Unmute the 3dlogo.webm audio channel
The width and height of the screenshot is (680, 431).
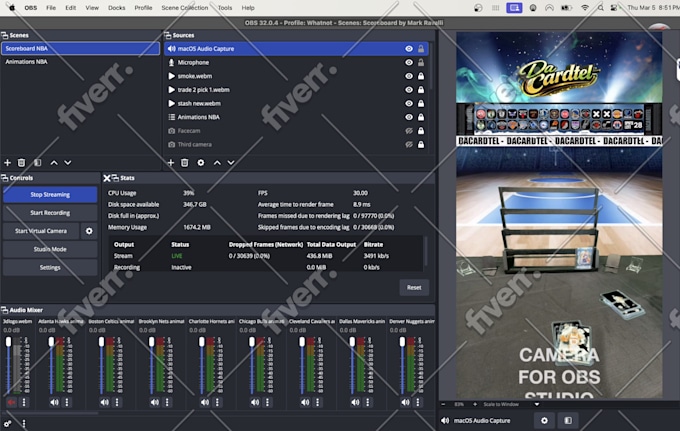pos(11,402)
